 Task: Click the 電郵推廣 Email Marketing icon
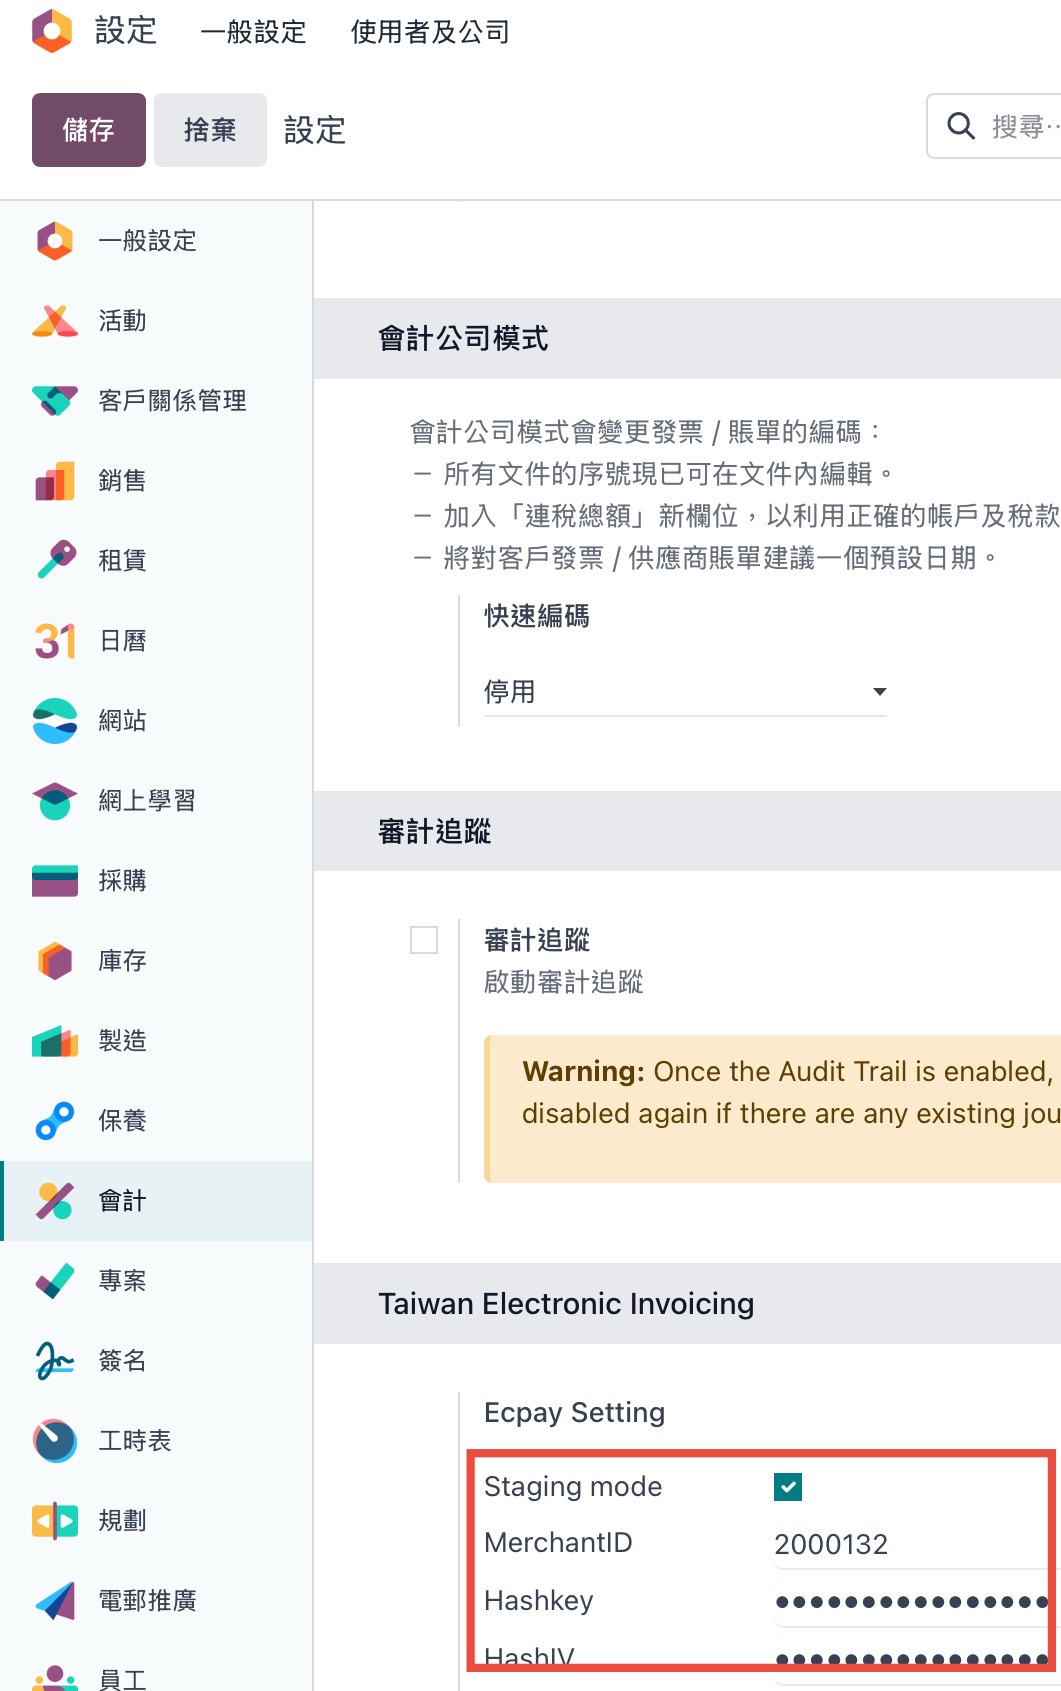[55, 1601]
